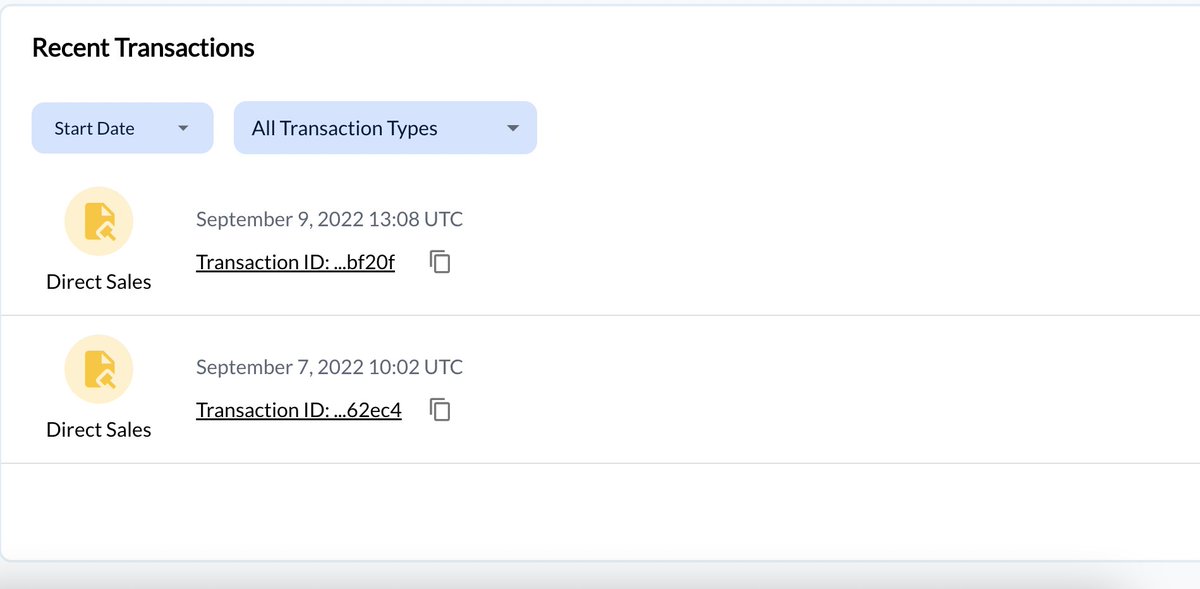Open the Transaction ID ...bf20f link
Screen dimensions: 1200x589
click(x=295, y=262)
